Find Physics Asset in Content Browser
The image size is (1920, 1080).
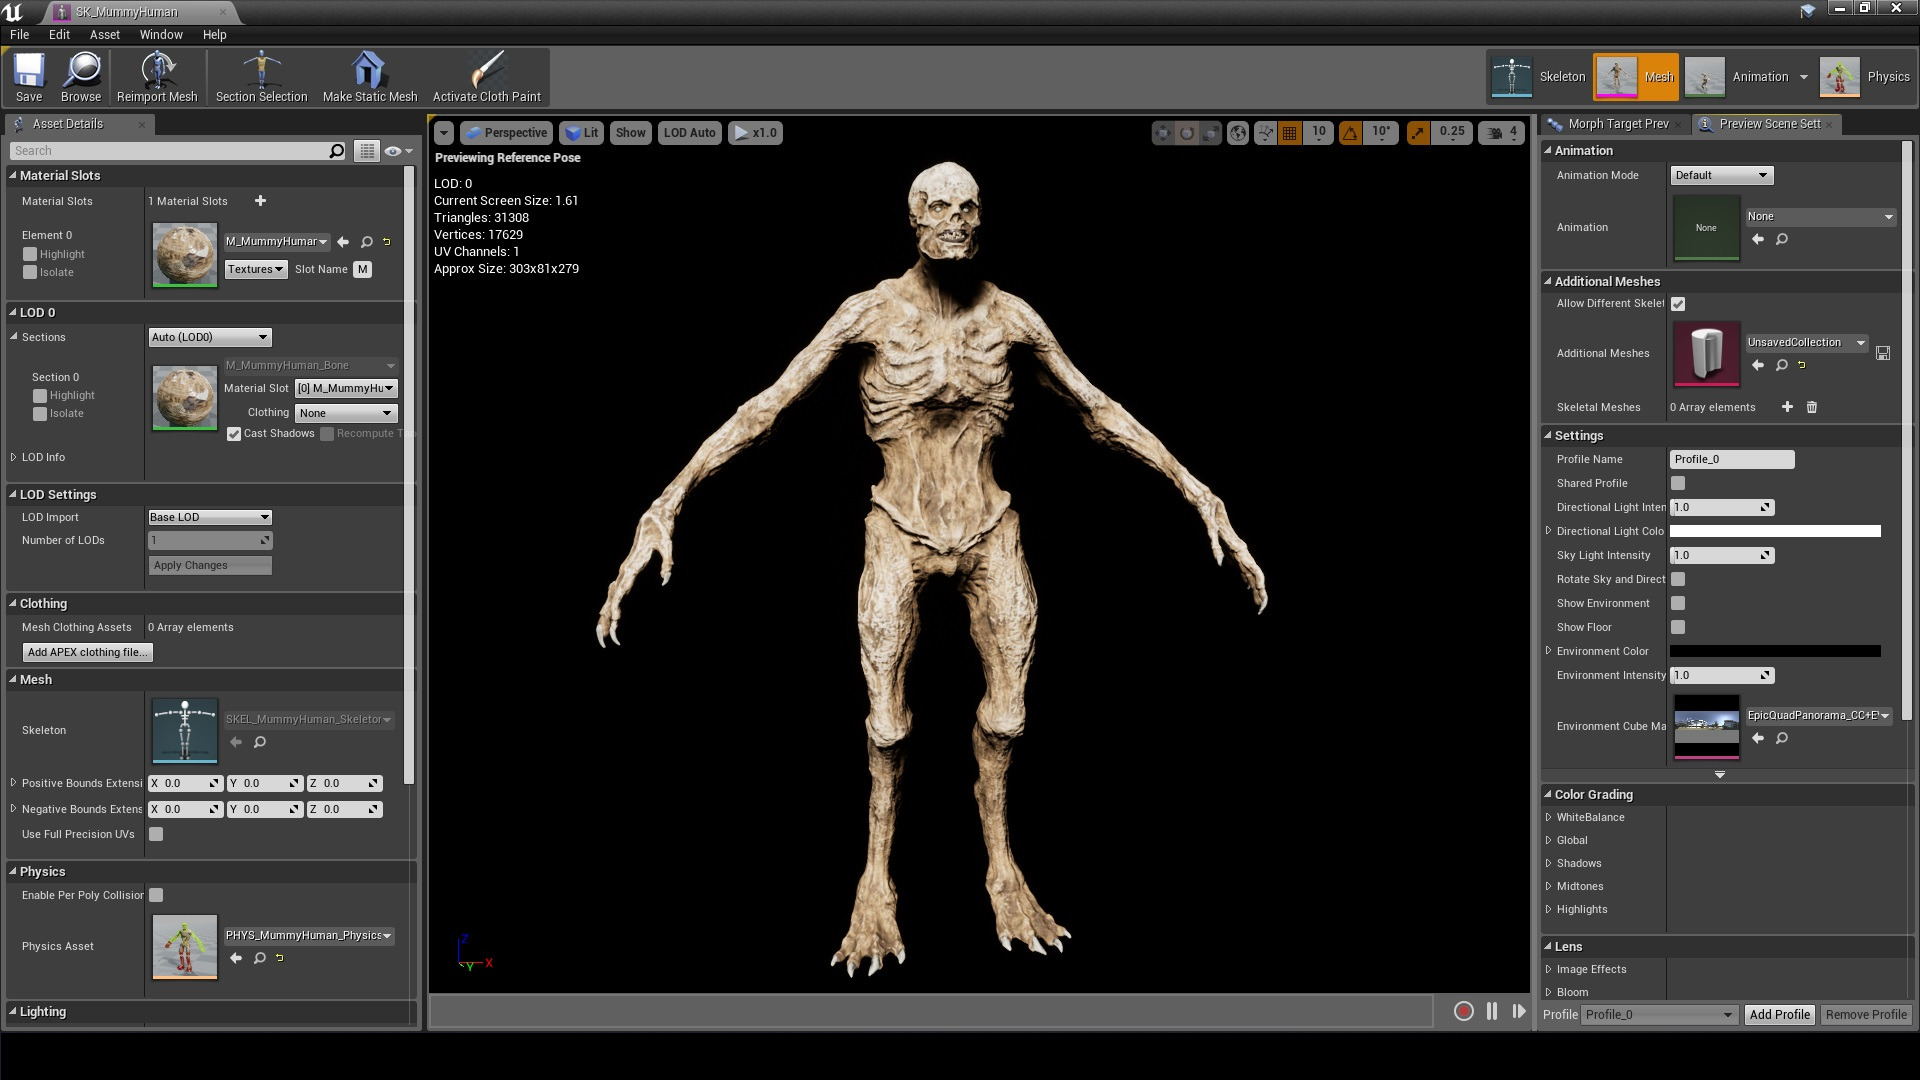pos(260,958)
